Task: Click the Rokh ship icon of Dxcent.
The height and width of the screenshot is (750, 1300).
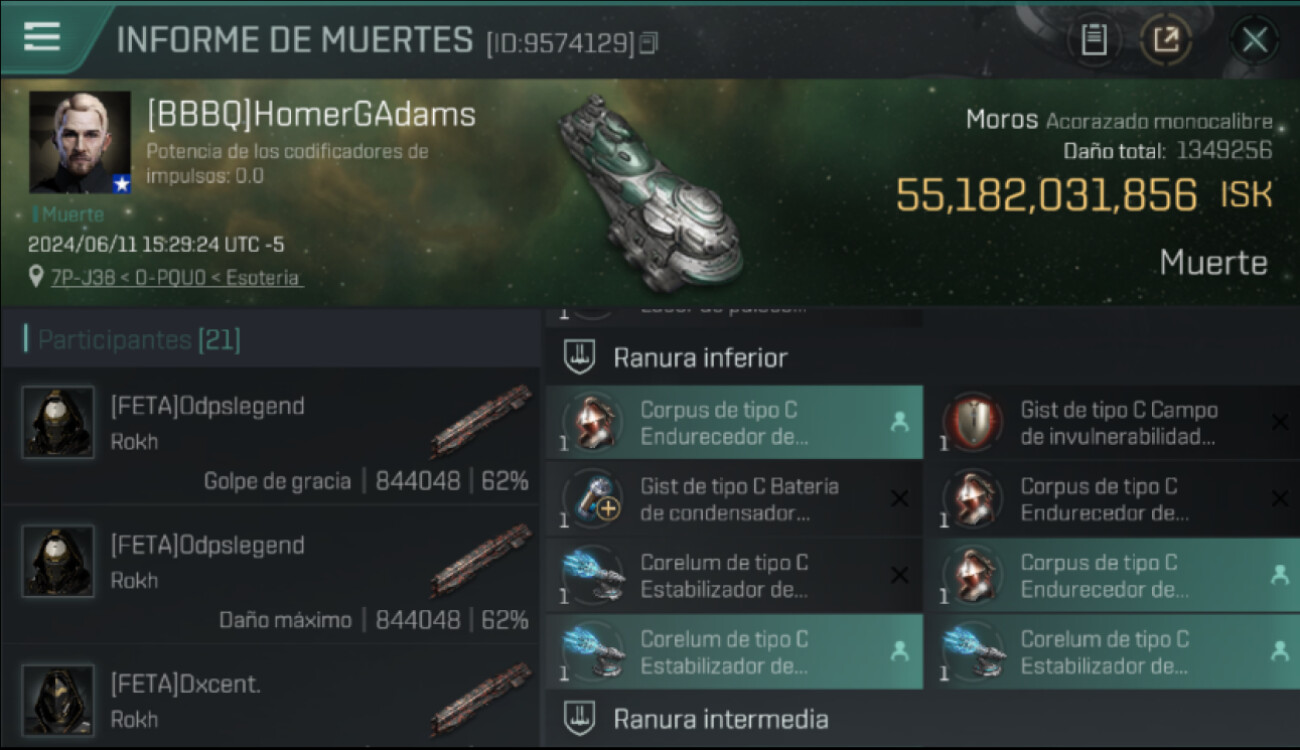Action: click(481, 701)
